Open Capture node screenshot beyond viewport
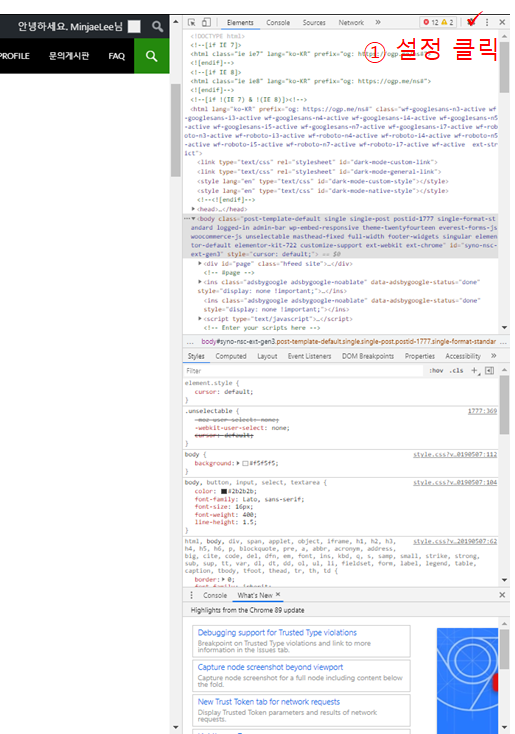The image size is (515, 734). [270, 667]
